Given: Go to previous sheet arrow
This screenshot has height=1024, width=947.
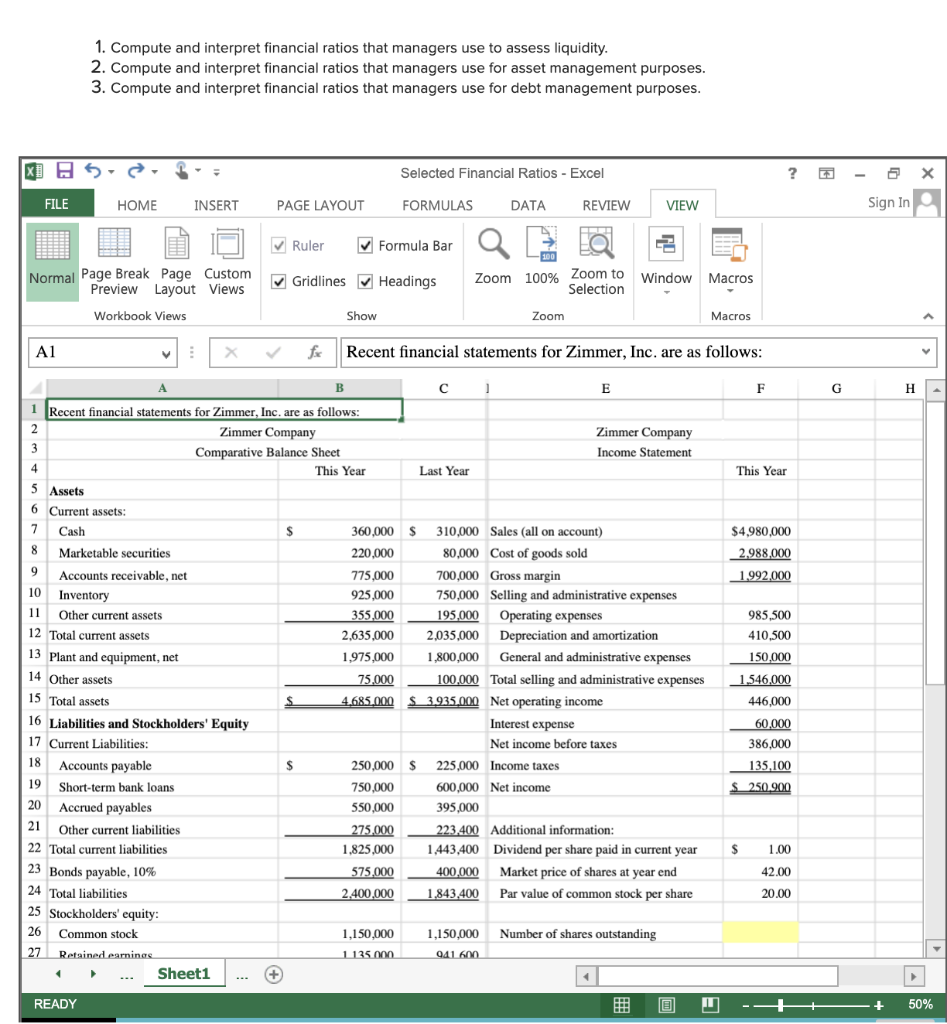Looking at the screenshot, I should click(x=58, y=974).
